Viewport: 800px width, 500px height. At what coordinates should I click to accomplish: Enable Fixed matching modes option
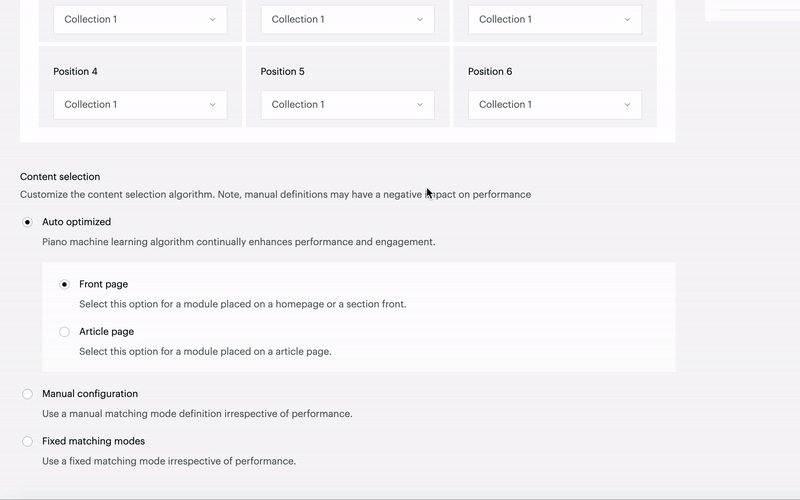pos(28,441)
